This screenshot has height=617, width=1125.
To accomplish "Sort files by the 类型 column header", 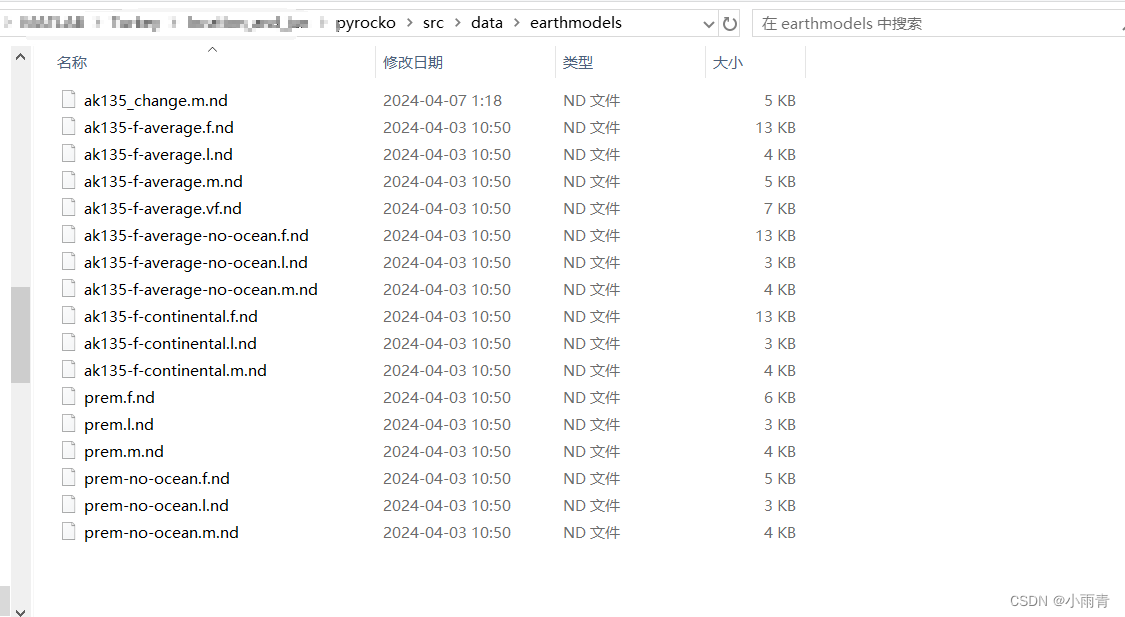I will (578, 62).
